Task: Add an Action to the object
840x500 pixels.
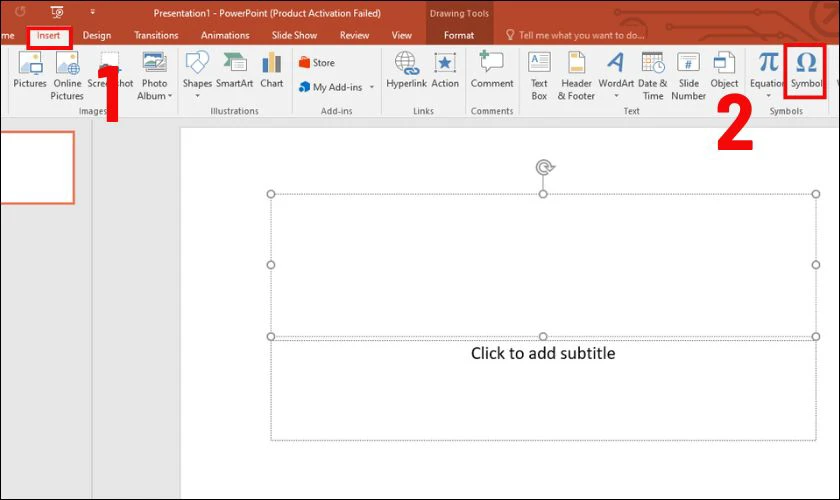Action: click(445, 70)
